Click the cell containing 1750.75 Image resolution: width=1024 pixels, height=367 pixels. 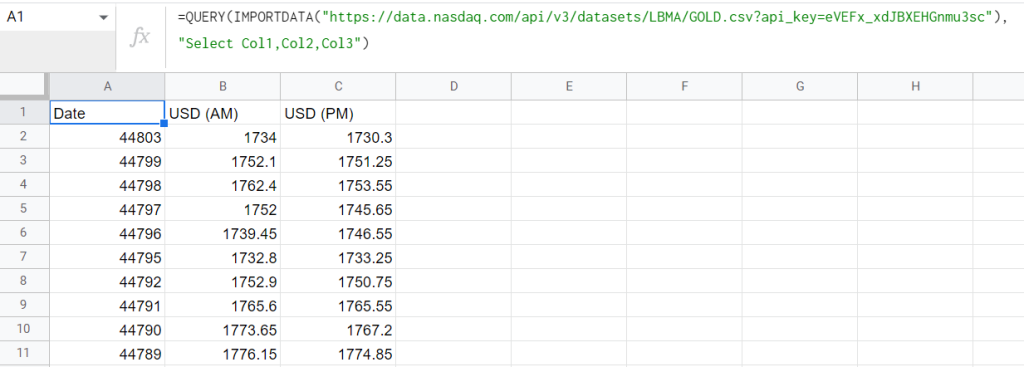(x=338, y=282)
